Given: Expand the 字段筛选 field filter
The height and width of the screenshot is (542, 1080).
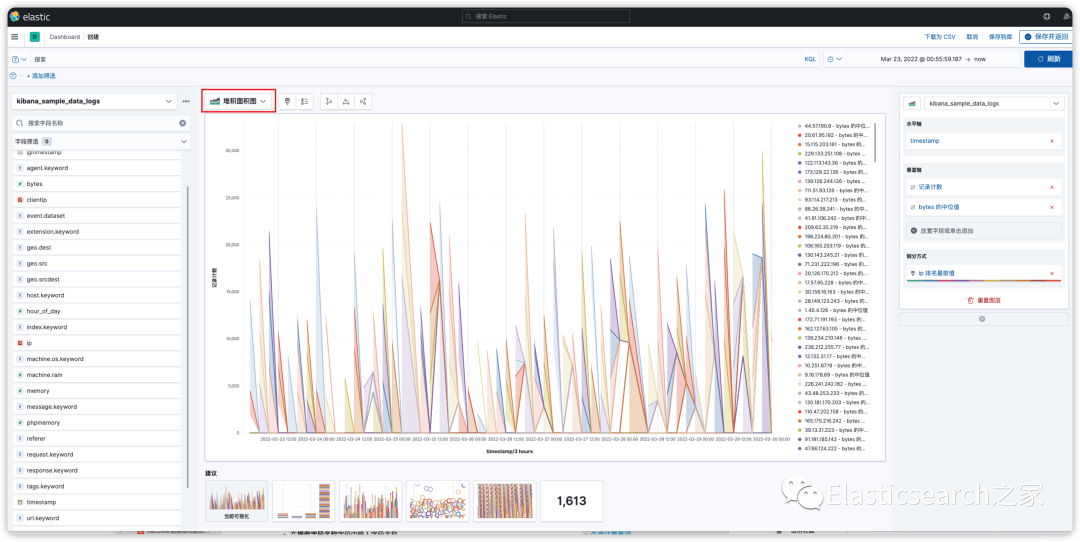Looking at the screenshot, I should tap(101, 141).
